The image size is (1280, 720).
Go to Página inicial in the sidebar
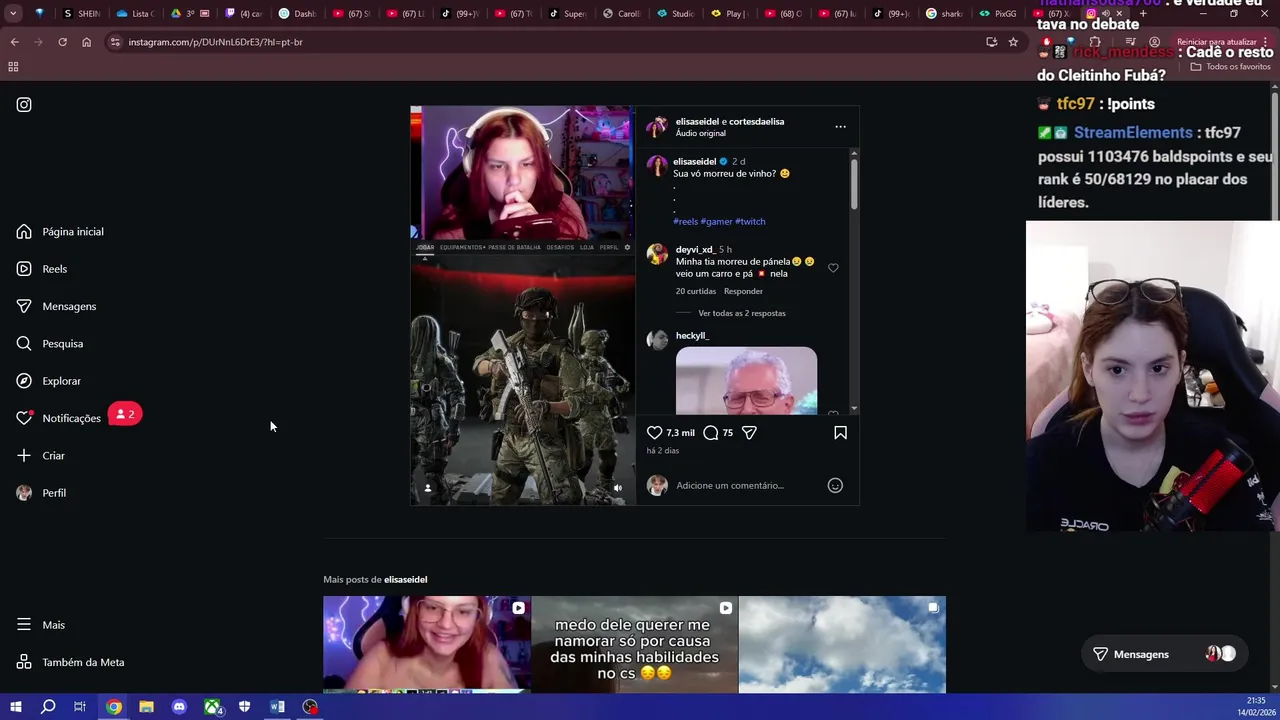[60, 231]
